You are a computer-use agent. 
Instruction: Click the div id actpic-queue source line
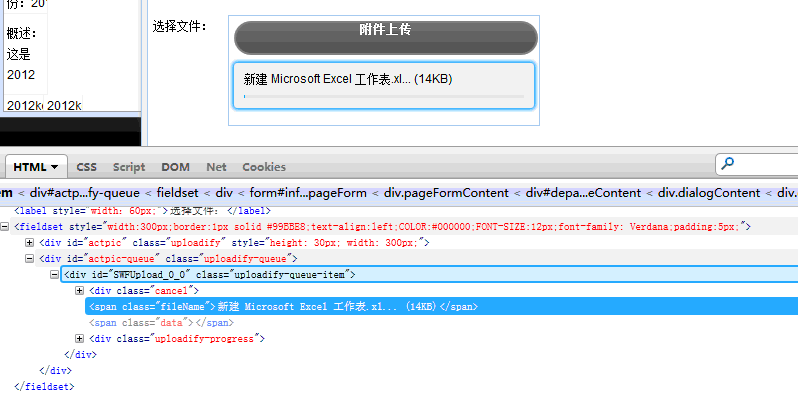(168, 259)
